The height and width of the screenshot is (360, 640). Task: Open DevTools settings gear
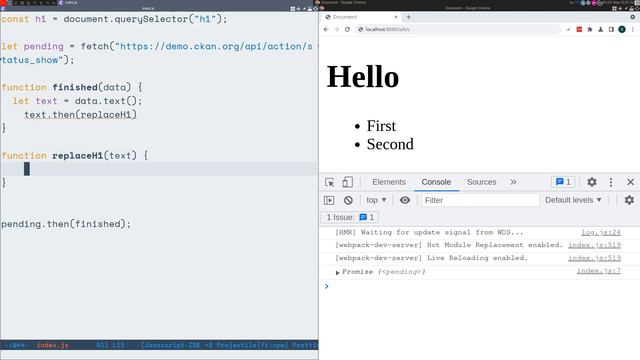[x=592, y=182]
